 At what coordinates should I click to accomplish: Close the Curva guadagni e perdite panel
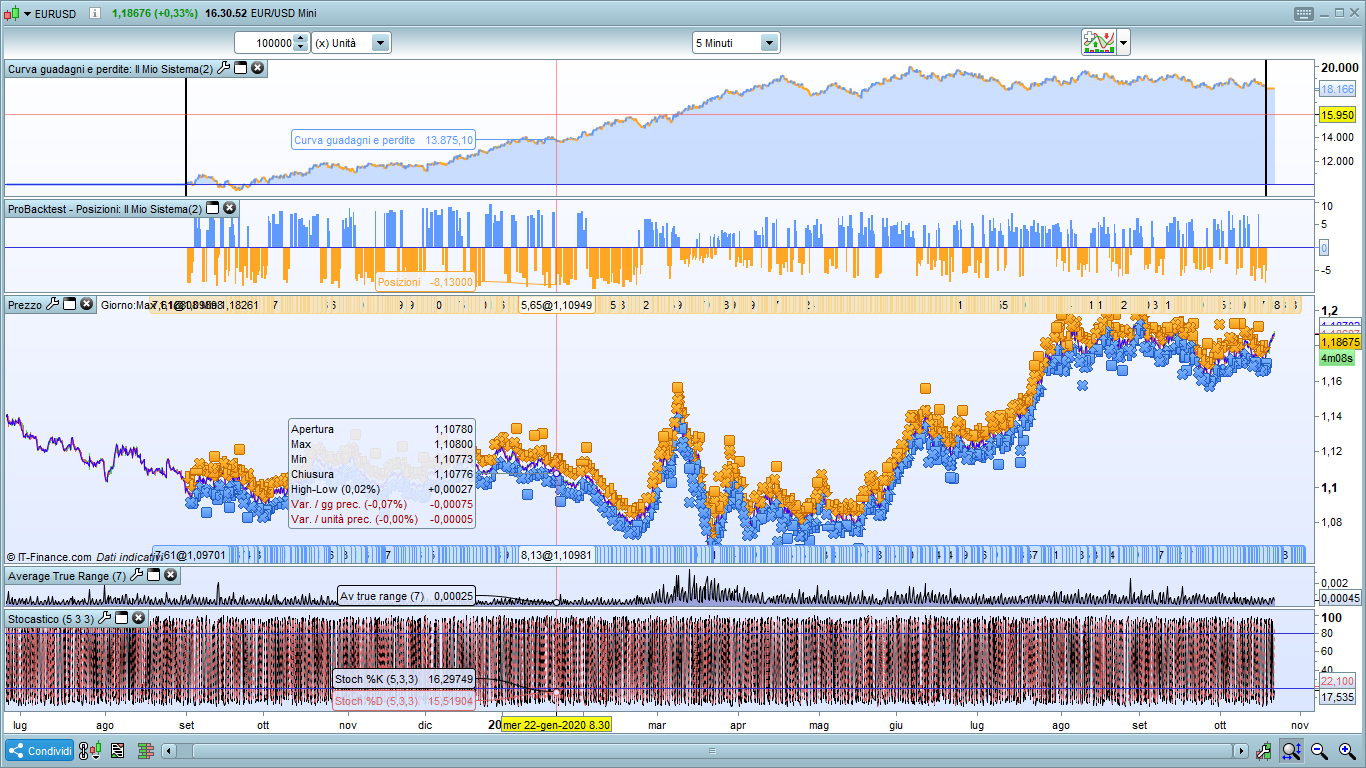pyautogui.click(x=258, y=68)
